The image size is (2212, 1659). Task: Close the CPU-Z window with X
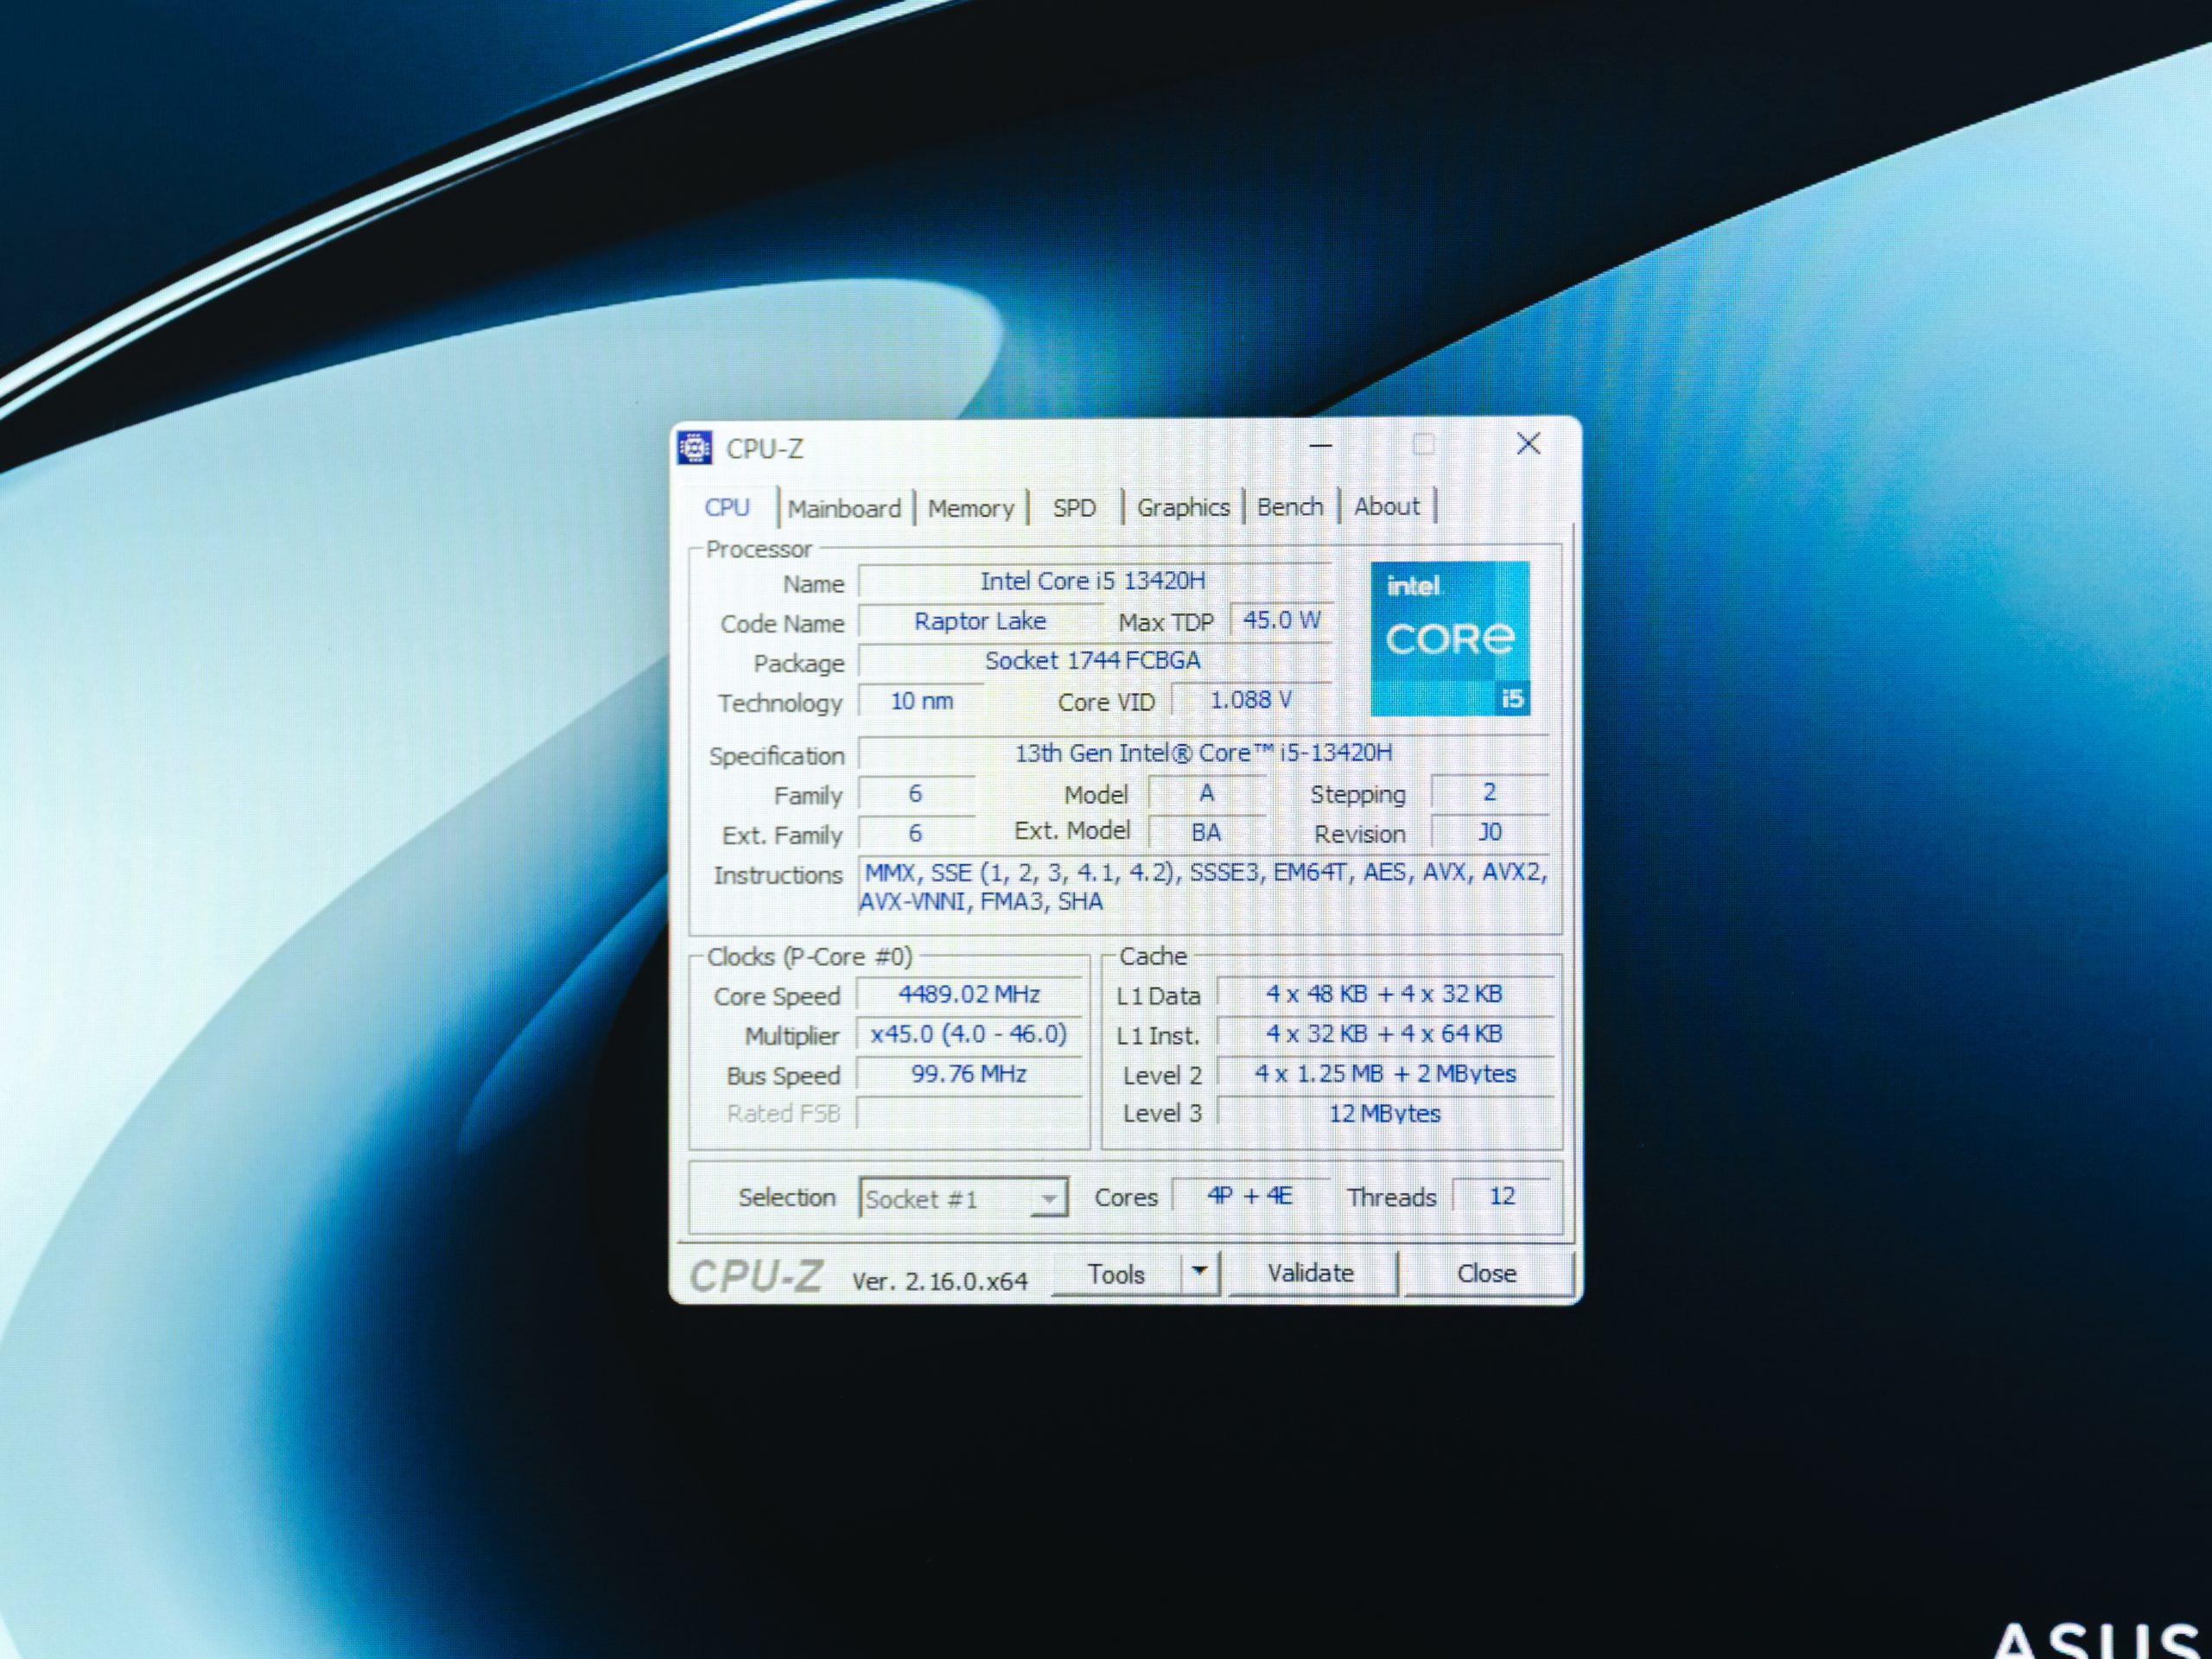(1528, 444)
